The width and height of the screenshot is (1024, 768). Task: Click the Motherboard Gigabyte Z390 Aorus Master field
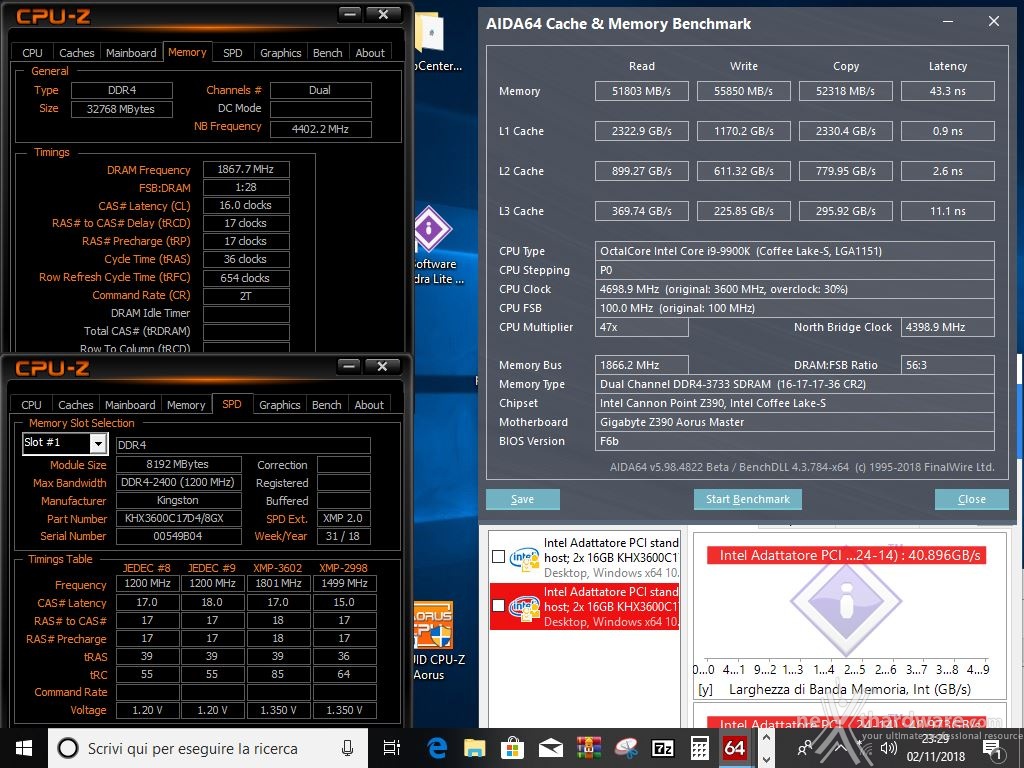(x=795, y=422)
